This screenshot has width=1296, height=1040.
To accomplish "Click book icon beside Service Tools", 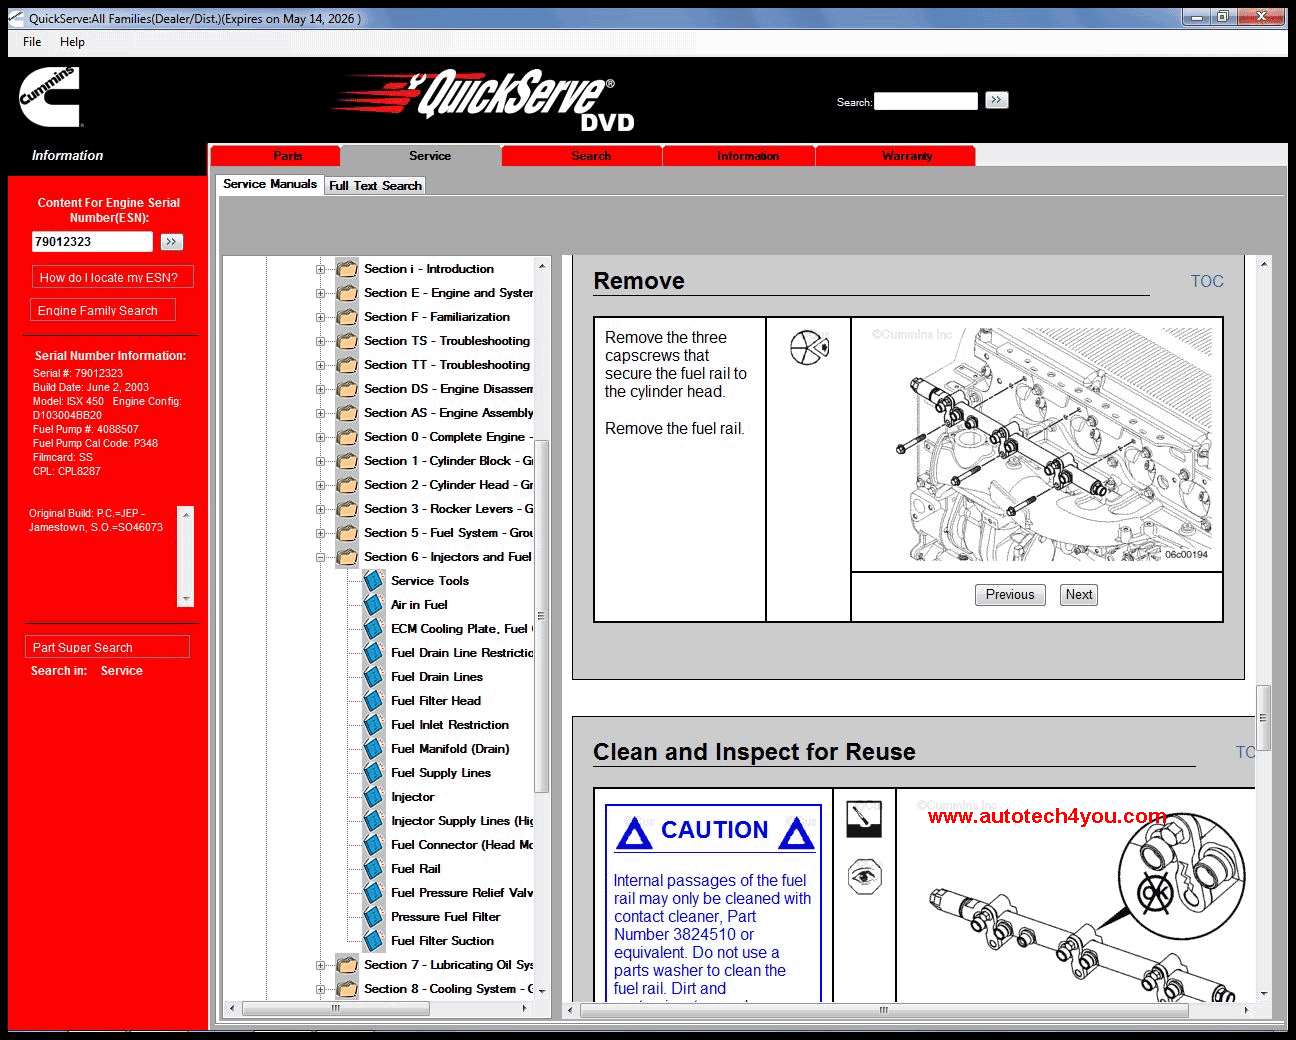I will [374, 581].
